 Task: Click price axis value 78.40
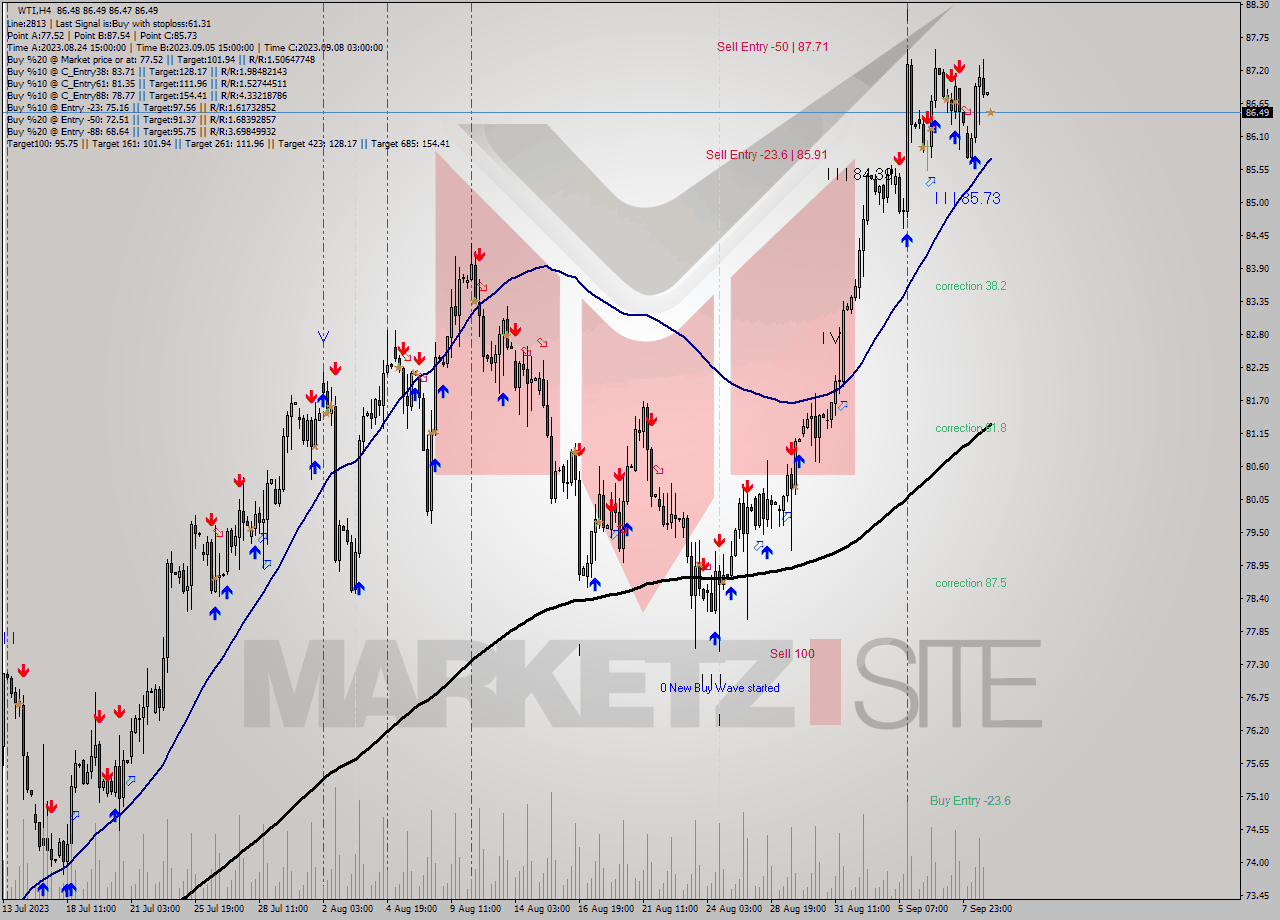click(1257, 599)
